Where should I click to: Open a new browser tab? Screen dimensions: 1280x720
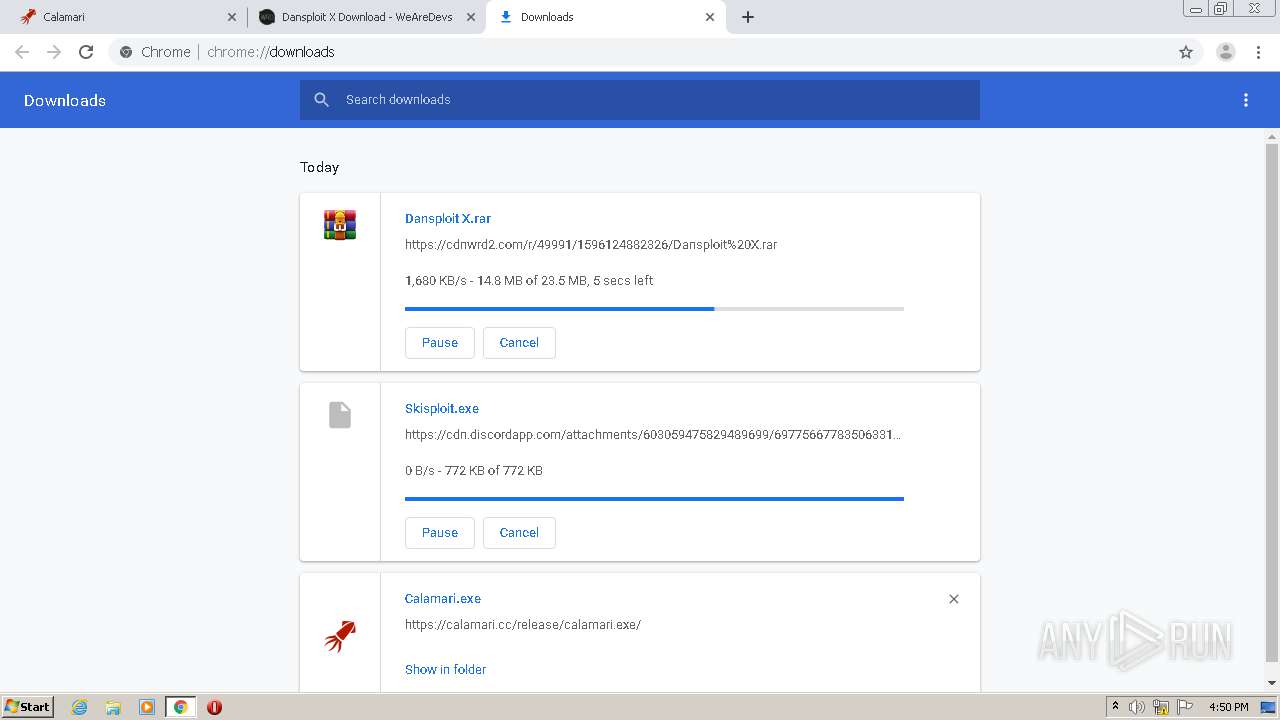pyautogui.click(x=748, y=17)
